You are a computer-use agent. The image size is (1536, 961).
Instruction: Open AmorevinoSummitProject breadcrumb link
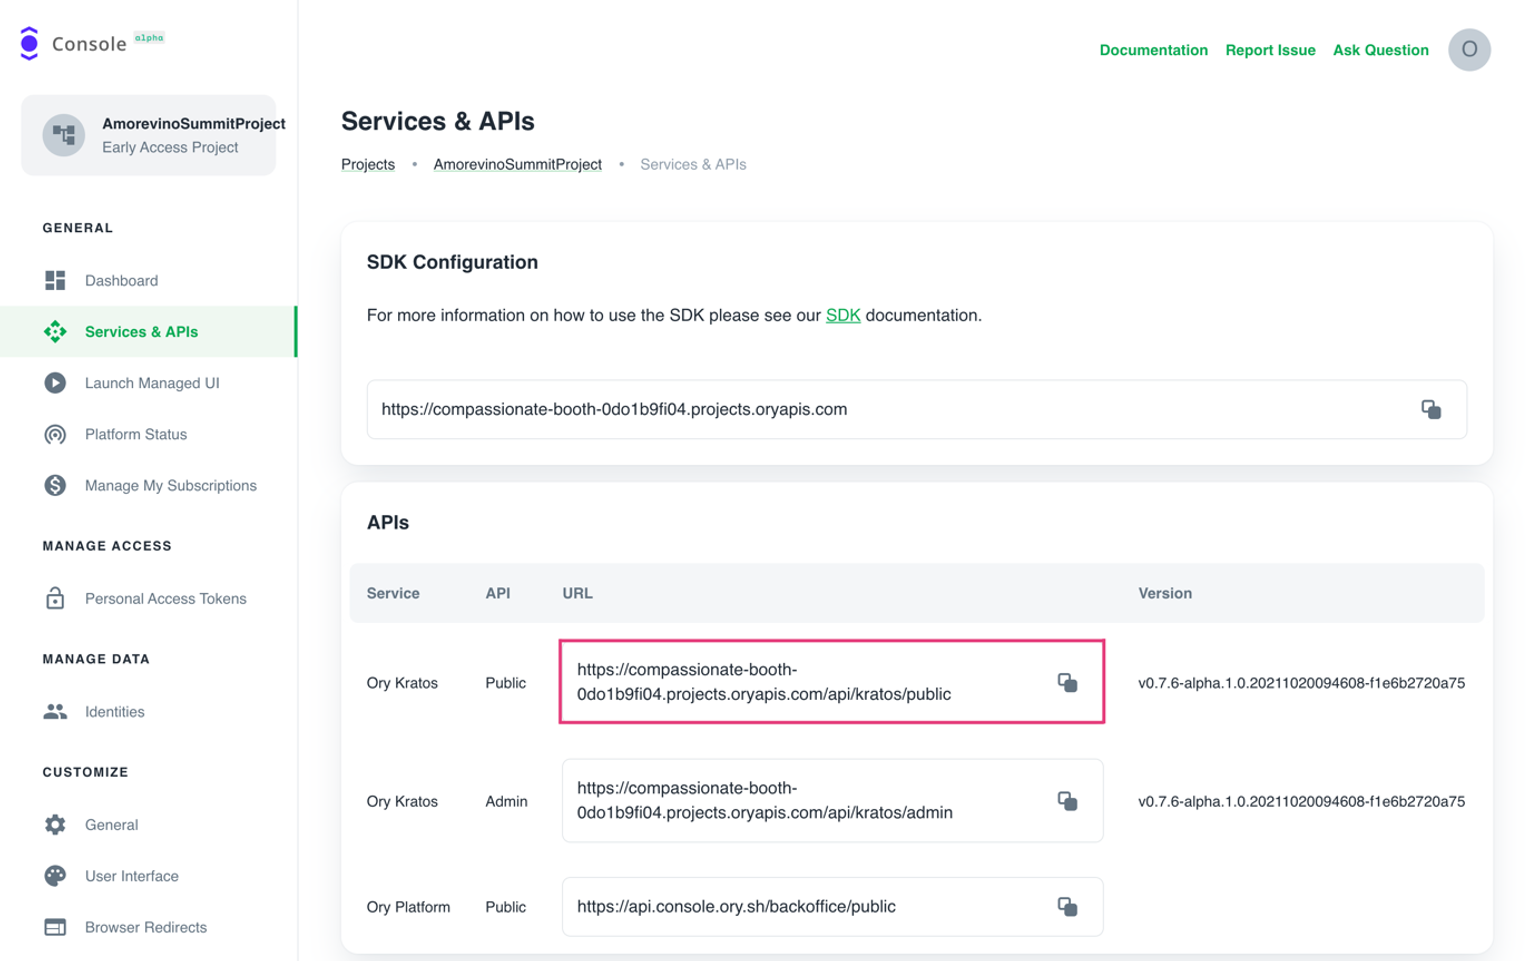click(517, 164)
